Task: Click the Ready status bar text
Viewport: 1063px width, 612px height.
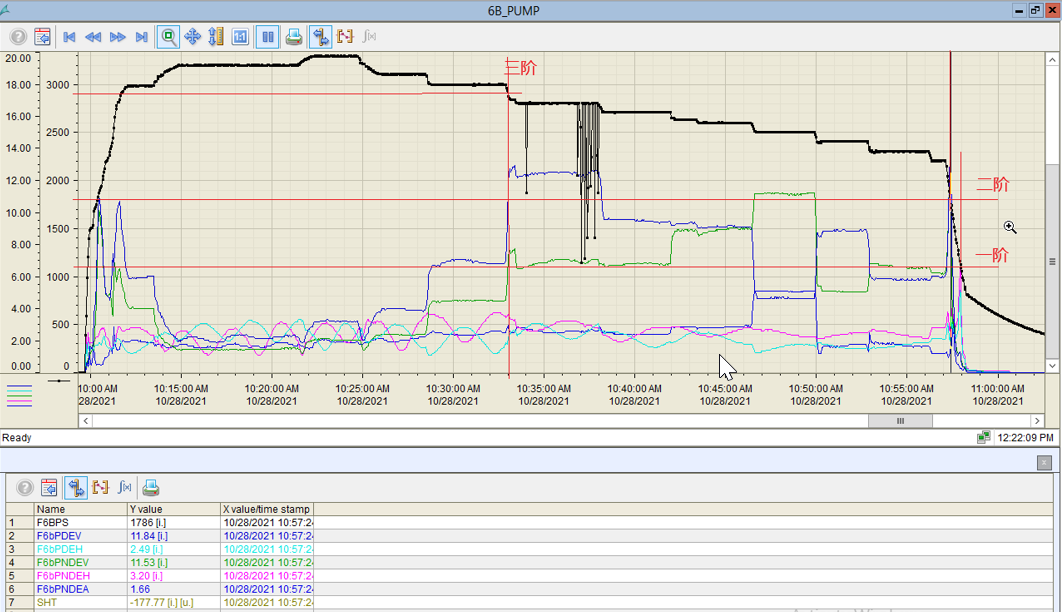Action: 17,437
